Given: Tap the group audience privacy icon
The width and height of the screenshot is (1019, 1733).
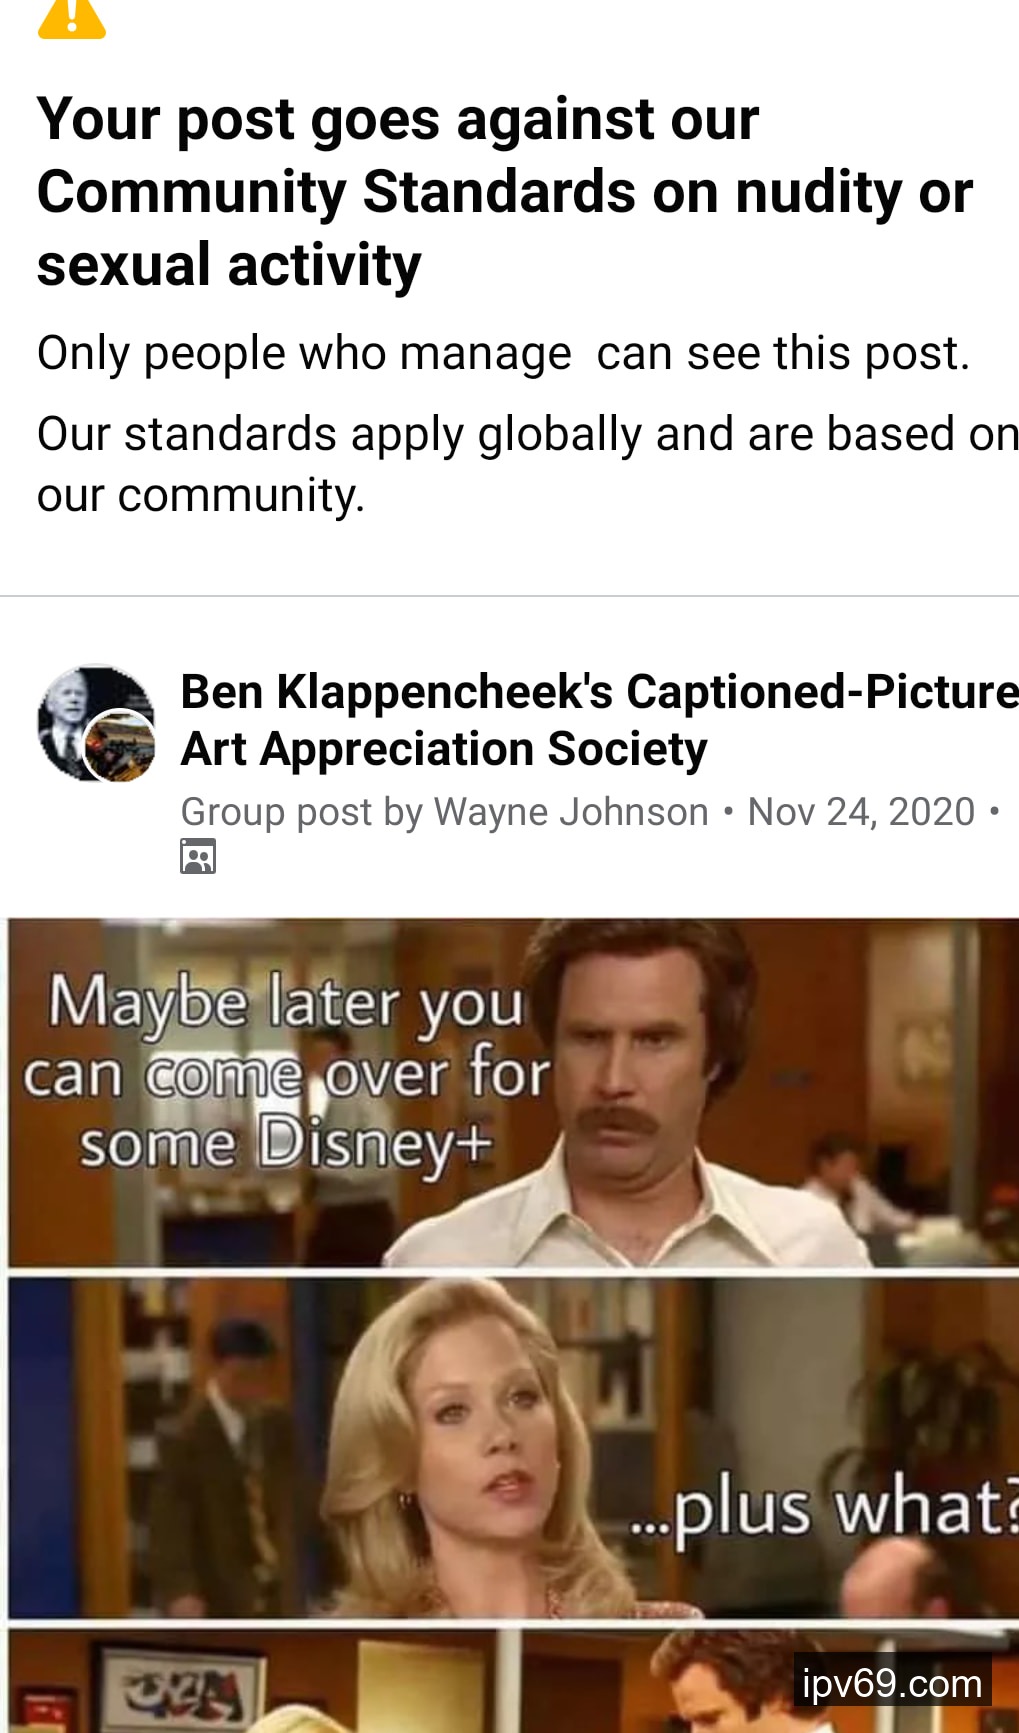Looking at the screenshot, I should pos(198,856).
